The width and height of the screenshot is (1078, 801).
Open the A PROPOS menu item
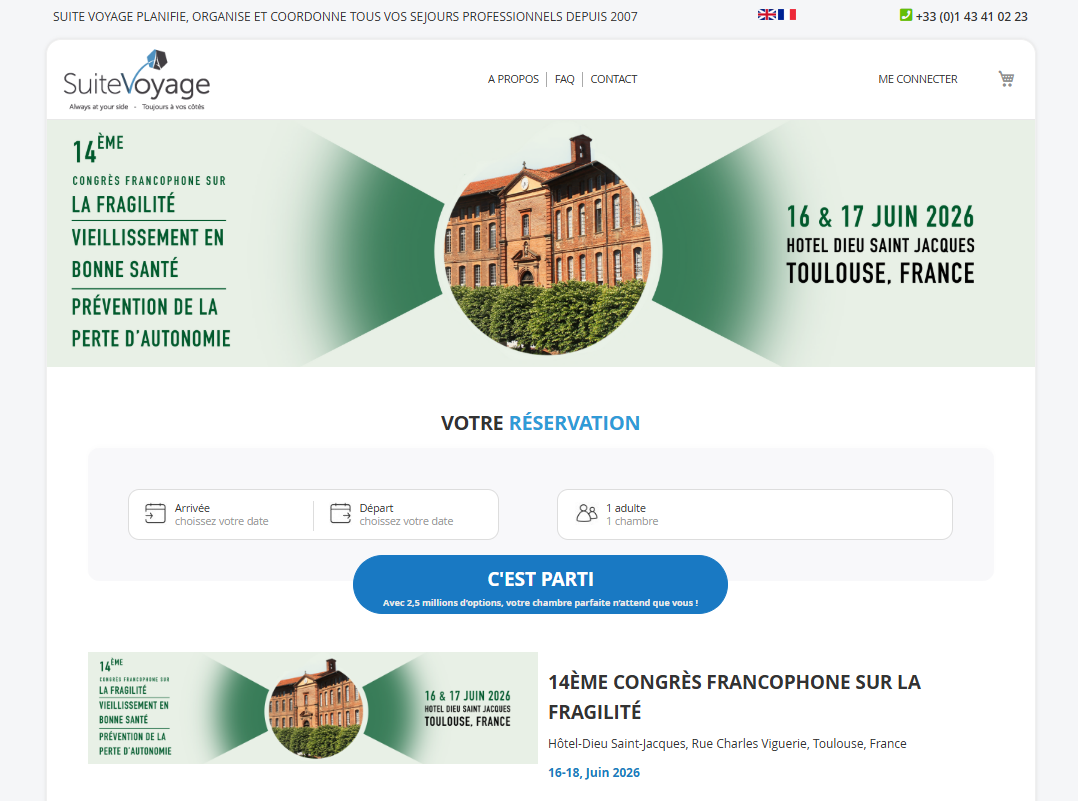513,79
